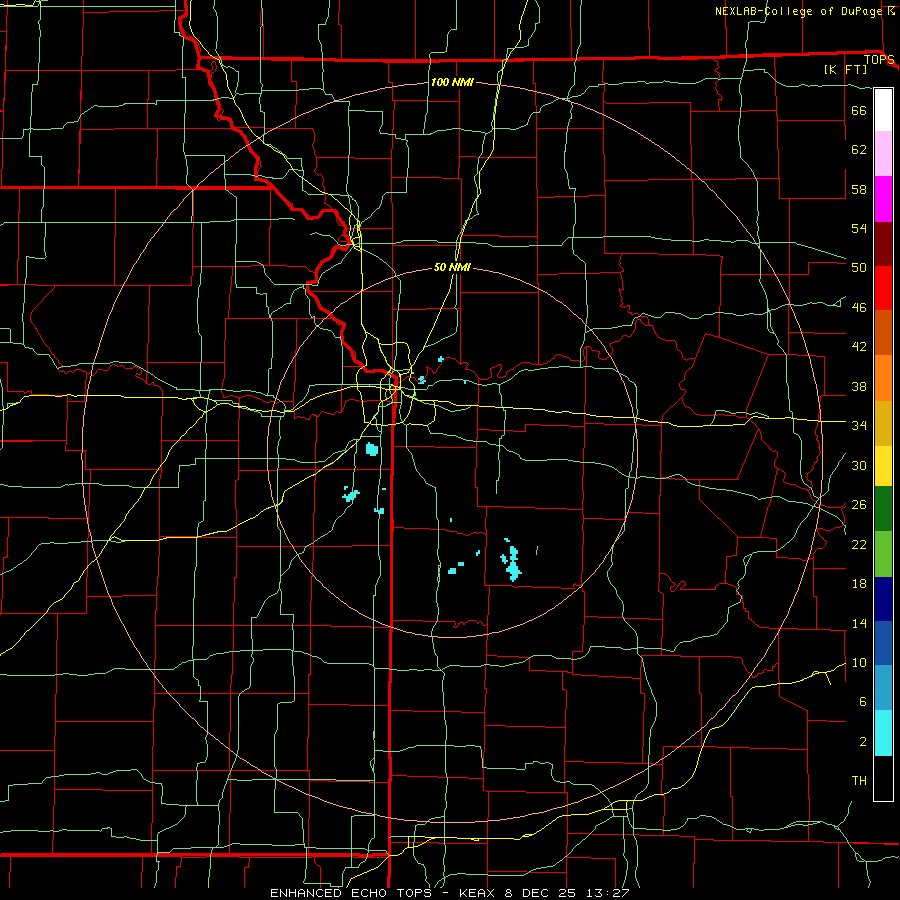Click the legend value '6'

tap(863, 701)
